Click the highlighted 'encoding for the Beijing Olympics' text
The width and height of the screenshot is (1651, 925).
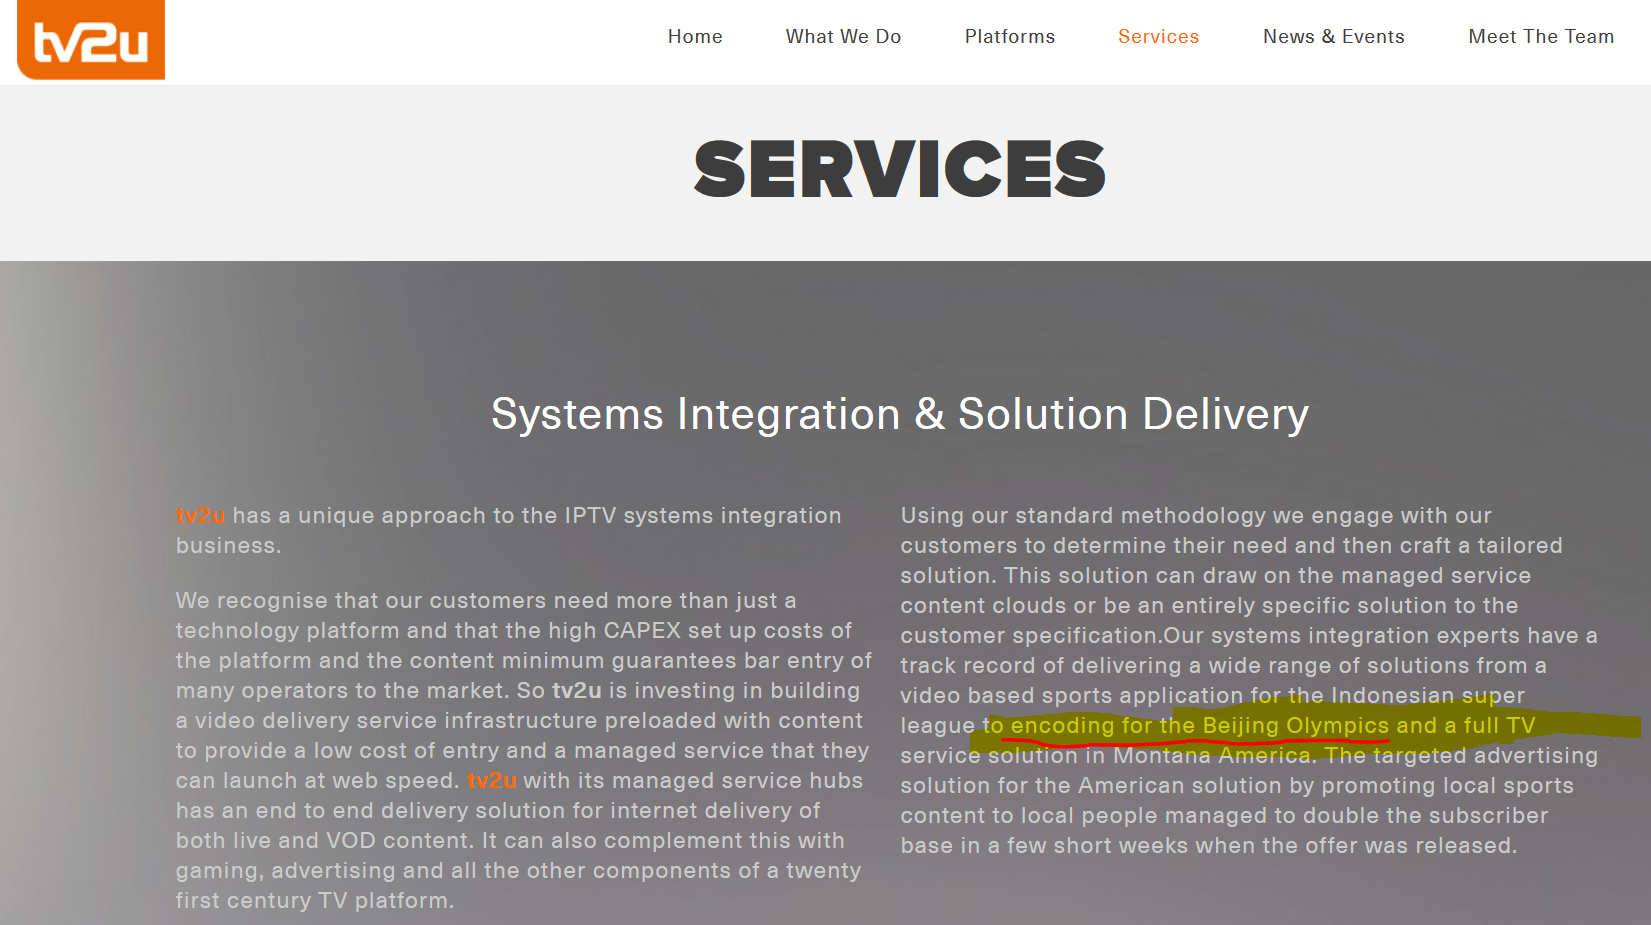point(1200,726)
